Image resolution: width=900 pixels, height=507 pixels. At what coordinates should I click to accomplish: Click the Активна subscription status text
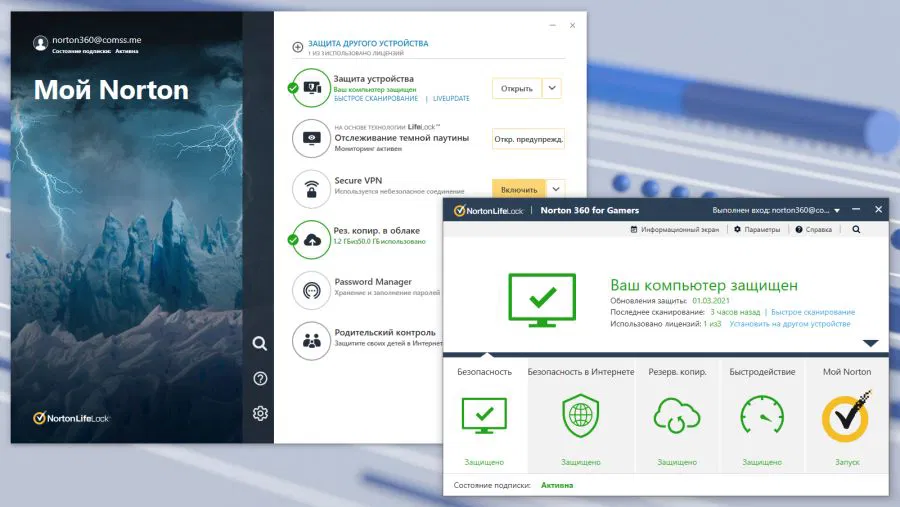click(x=557, y=485)
